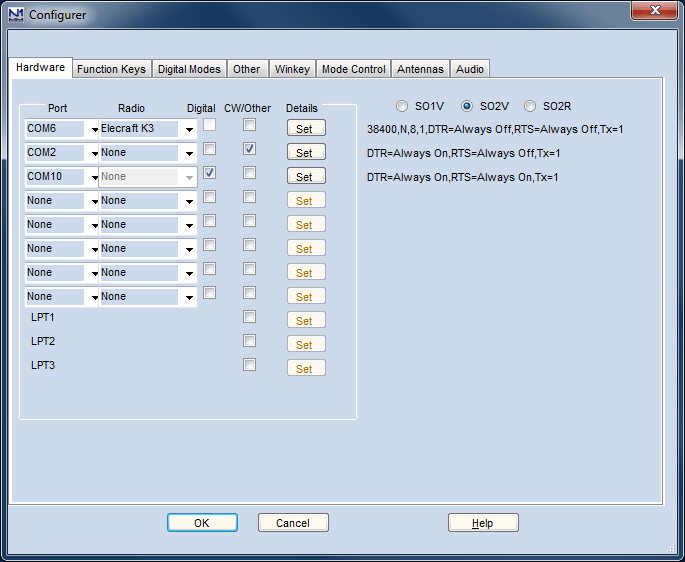Expand the COM10 port dropdown
Viewport: 685px width, 562px height.
94,177
